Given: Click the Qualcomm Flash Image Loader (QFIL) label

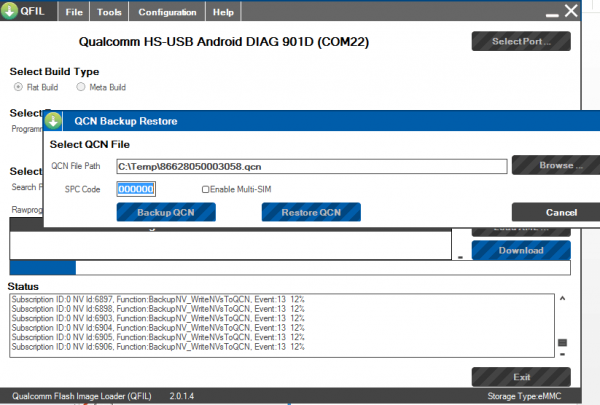Looking at the screenshot, I should 82,396.
